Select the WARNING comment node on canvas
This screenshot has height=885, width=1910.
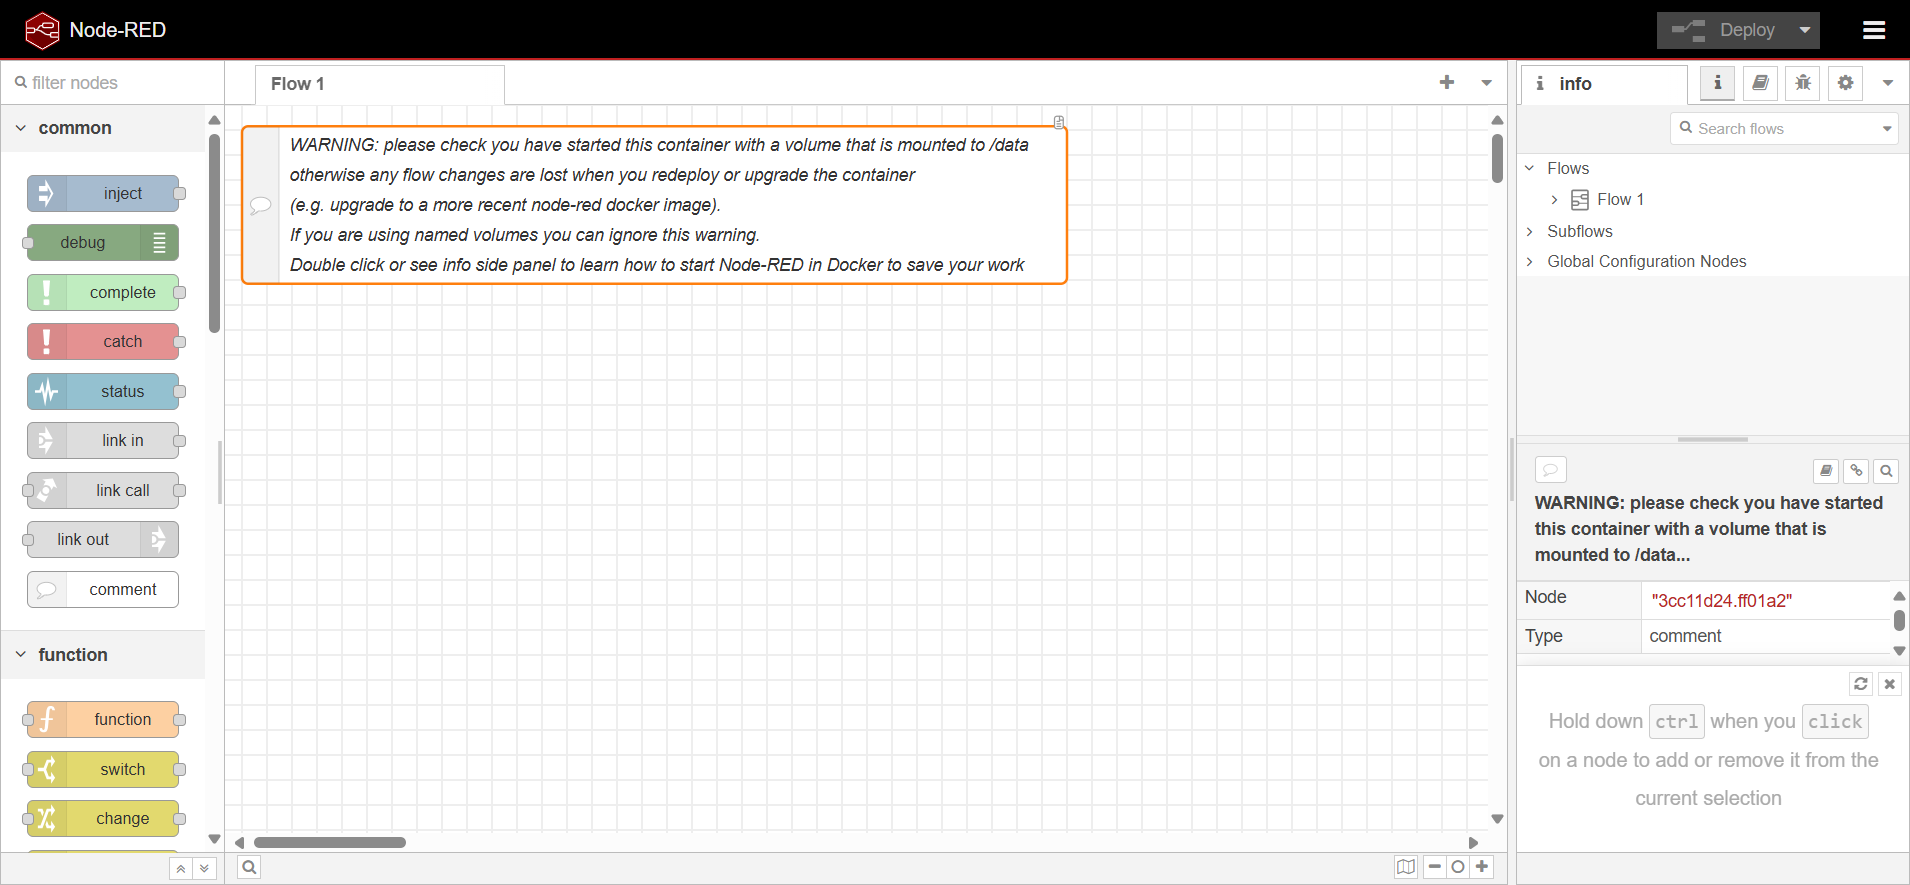point(655,205)
